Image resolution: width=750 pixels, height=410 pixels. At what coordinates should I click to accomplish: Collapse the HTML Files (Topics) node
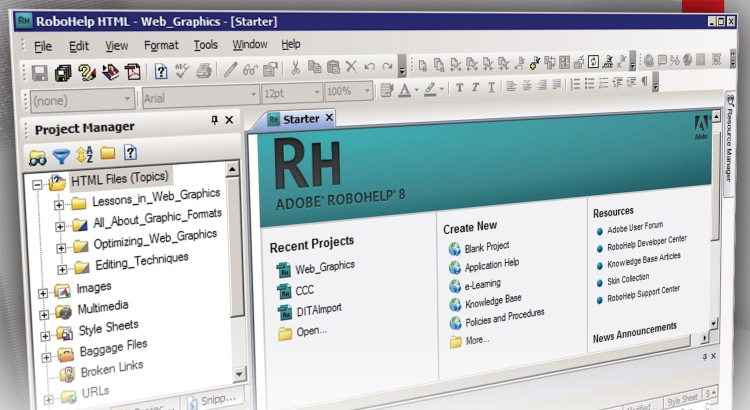click(x=37, y=184)
